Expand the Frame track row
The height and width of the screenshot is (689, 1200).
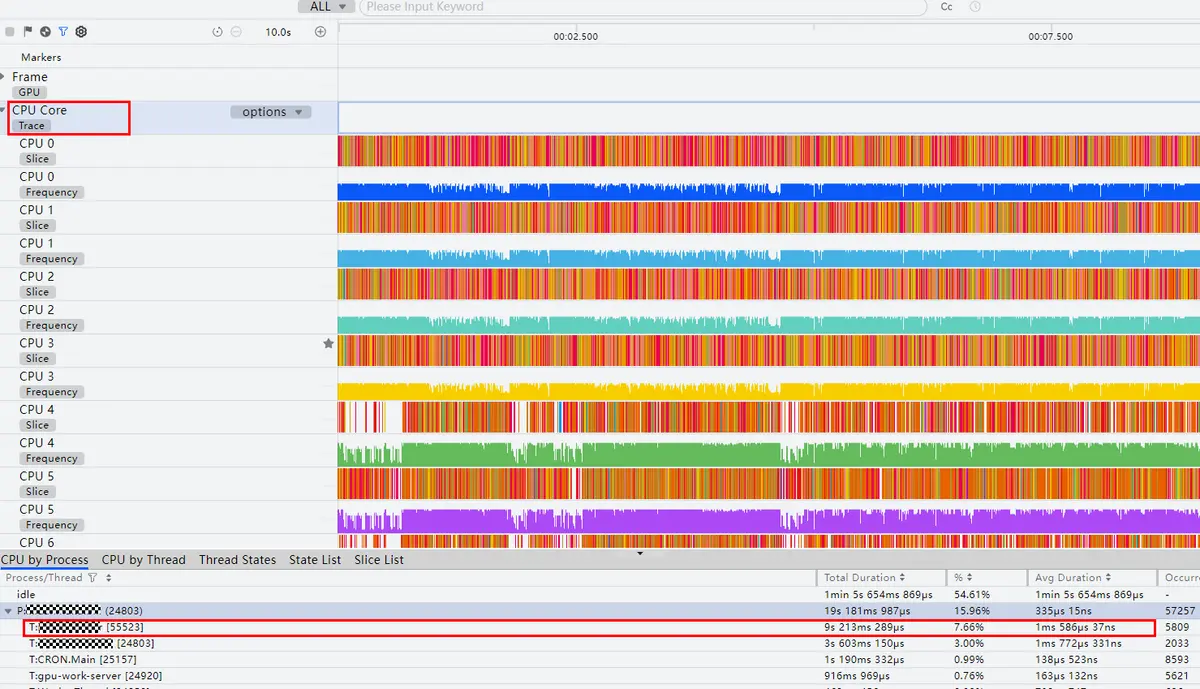[3, 77]
